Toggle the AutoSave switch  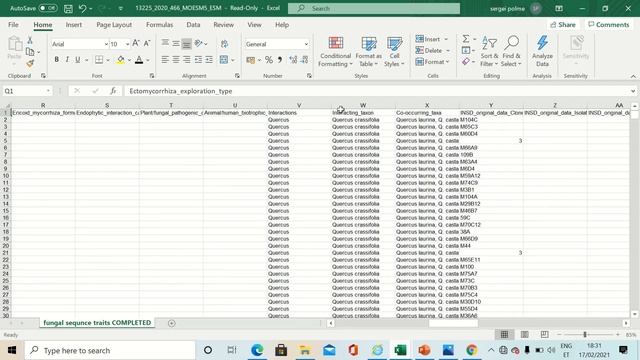coord(48,8)
